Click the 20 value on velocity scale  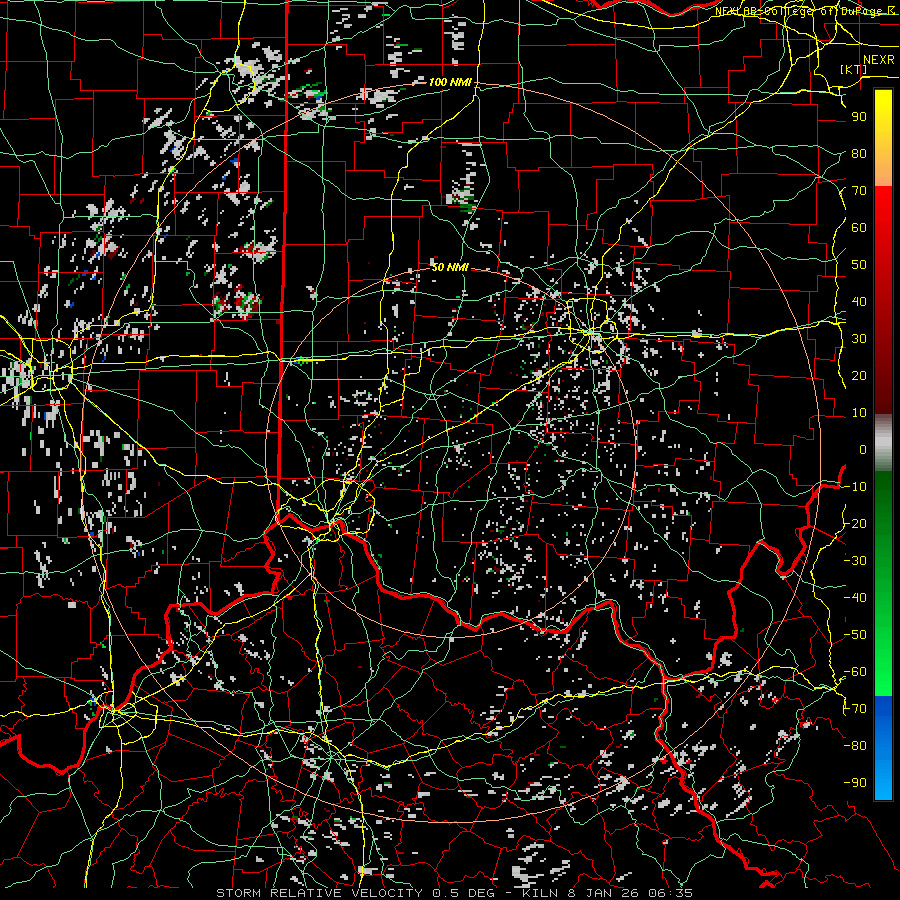[859, 376]
